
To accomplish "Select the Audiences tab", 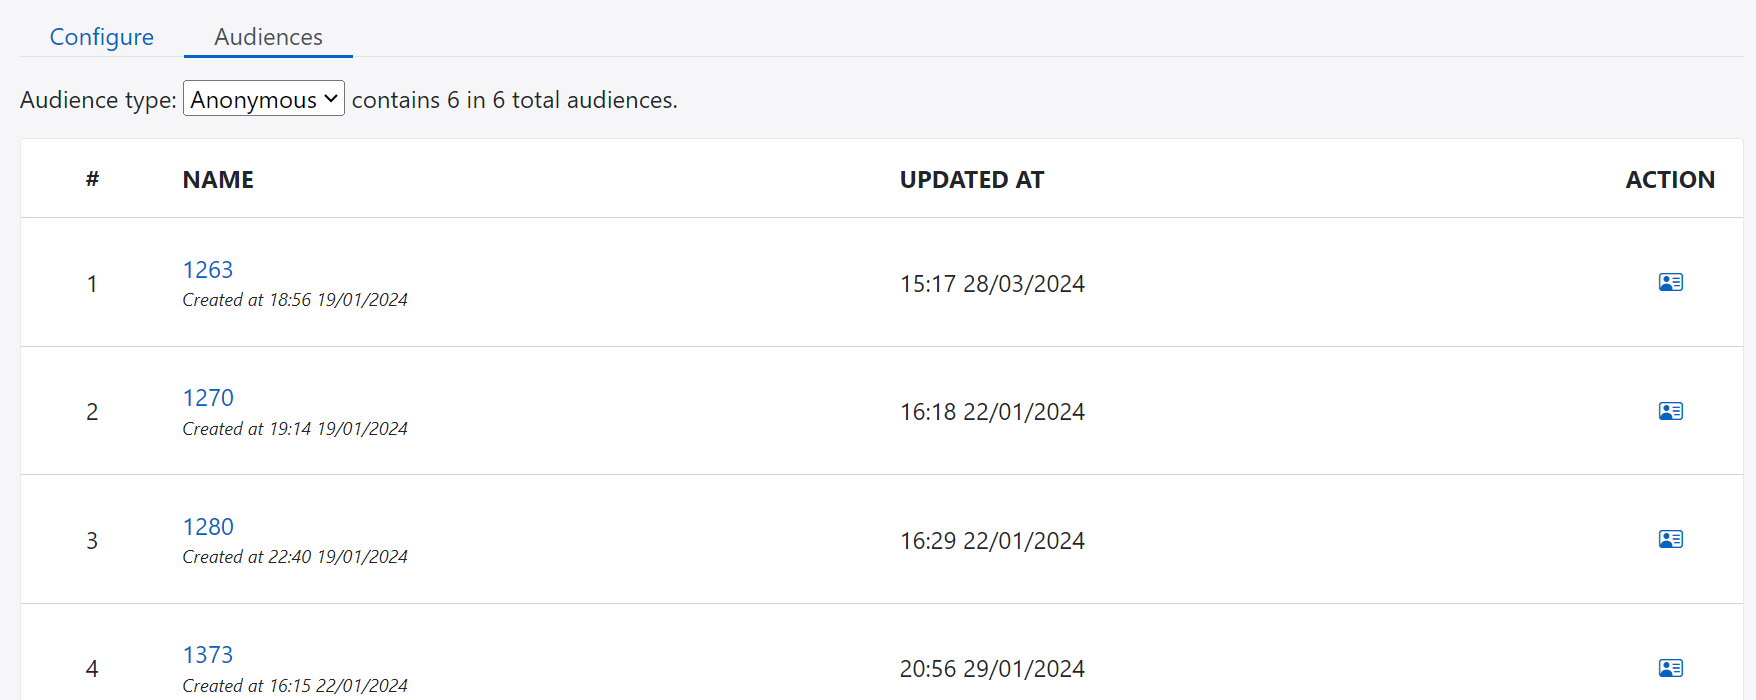I will coord(267,36).
